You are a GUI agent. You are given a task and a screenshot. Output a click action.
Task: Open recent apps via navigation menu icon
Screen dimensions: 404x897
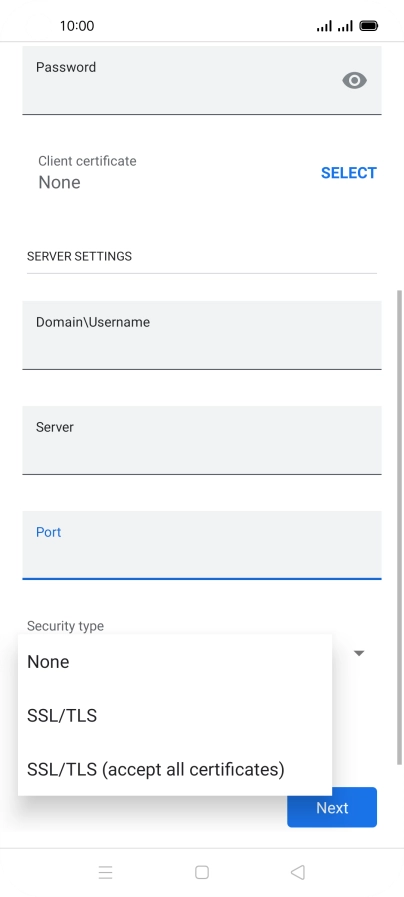coord(105,872)
